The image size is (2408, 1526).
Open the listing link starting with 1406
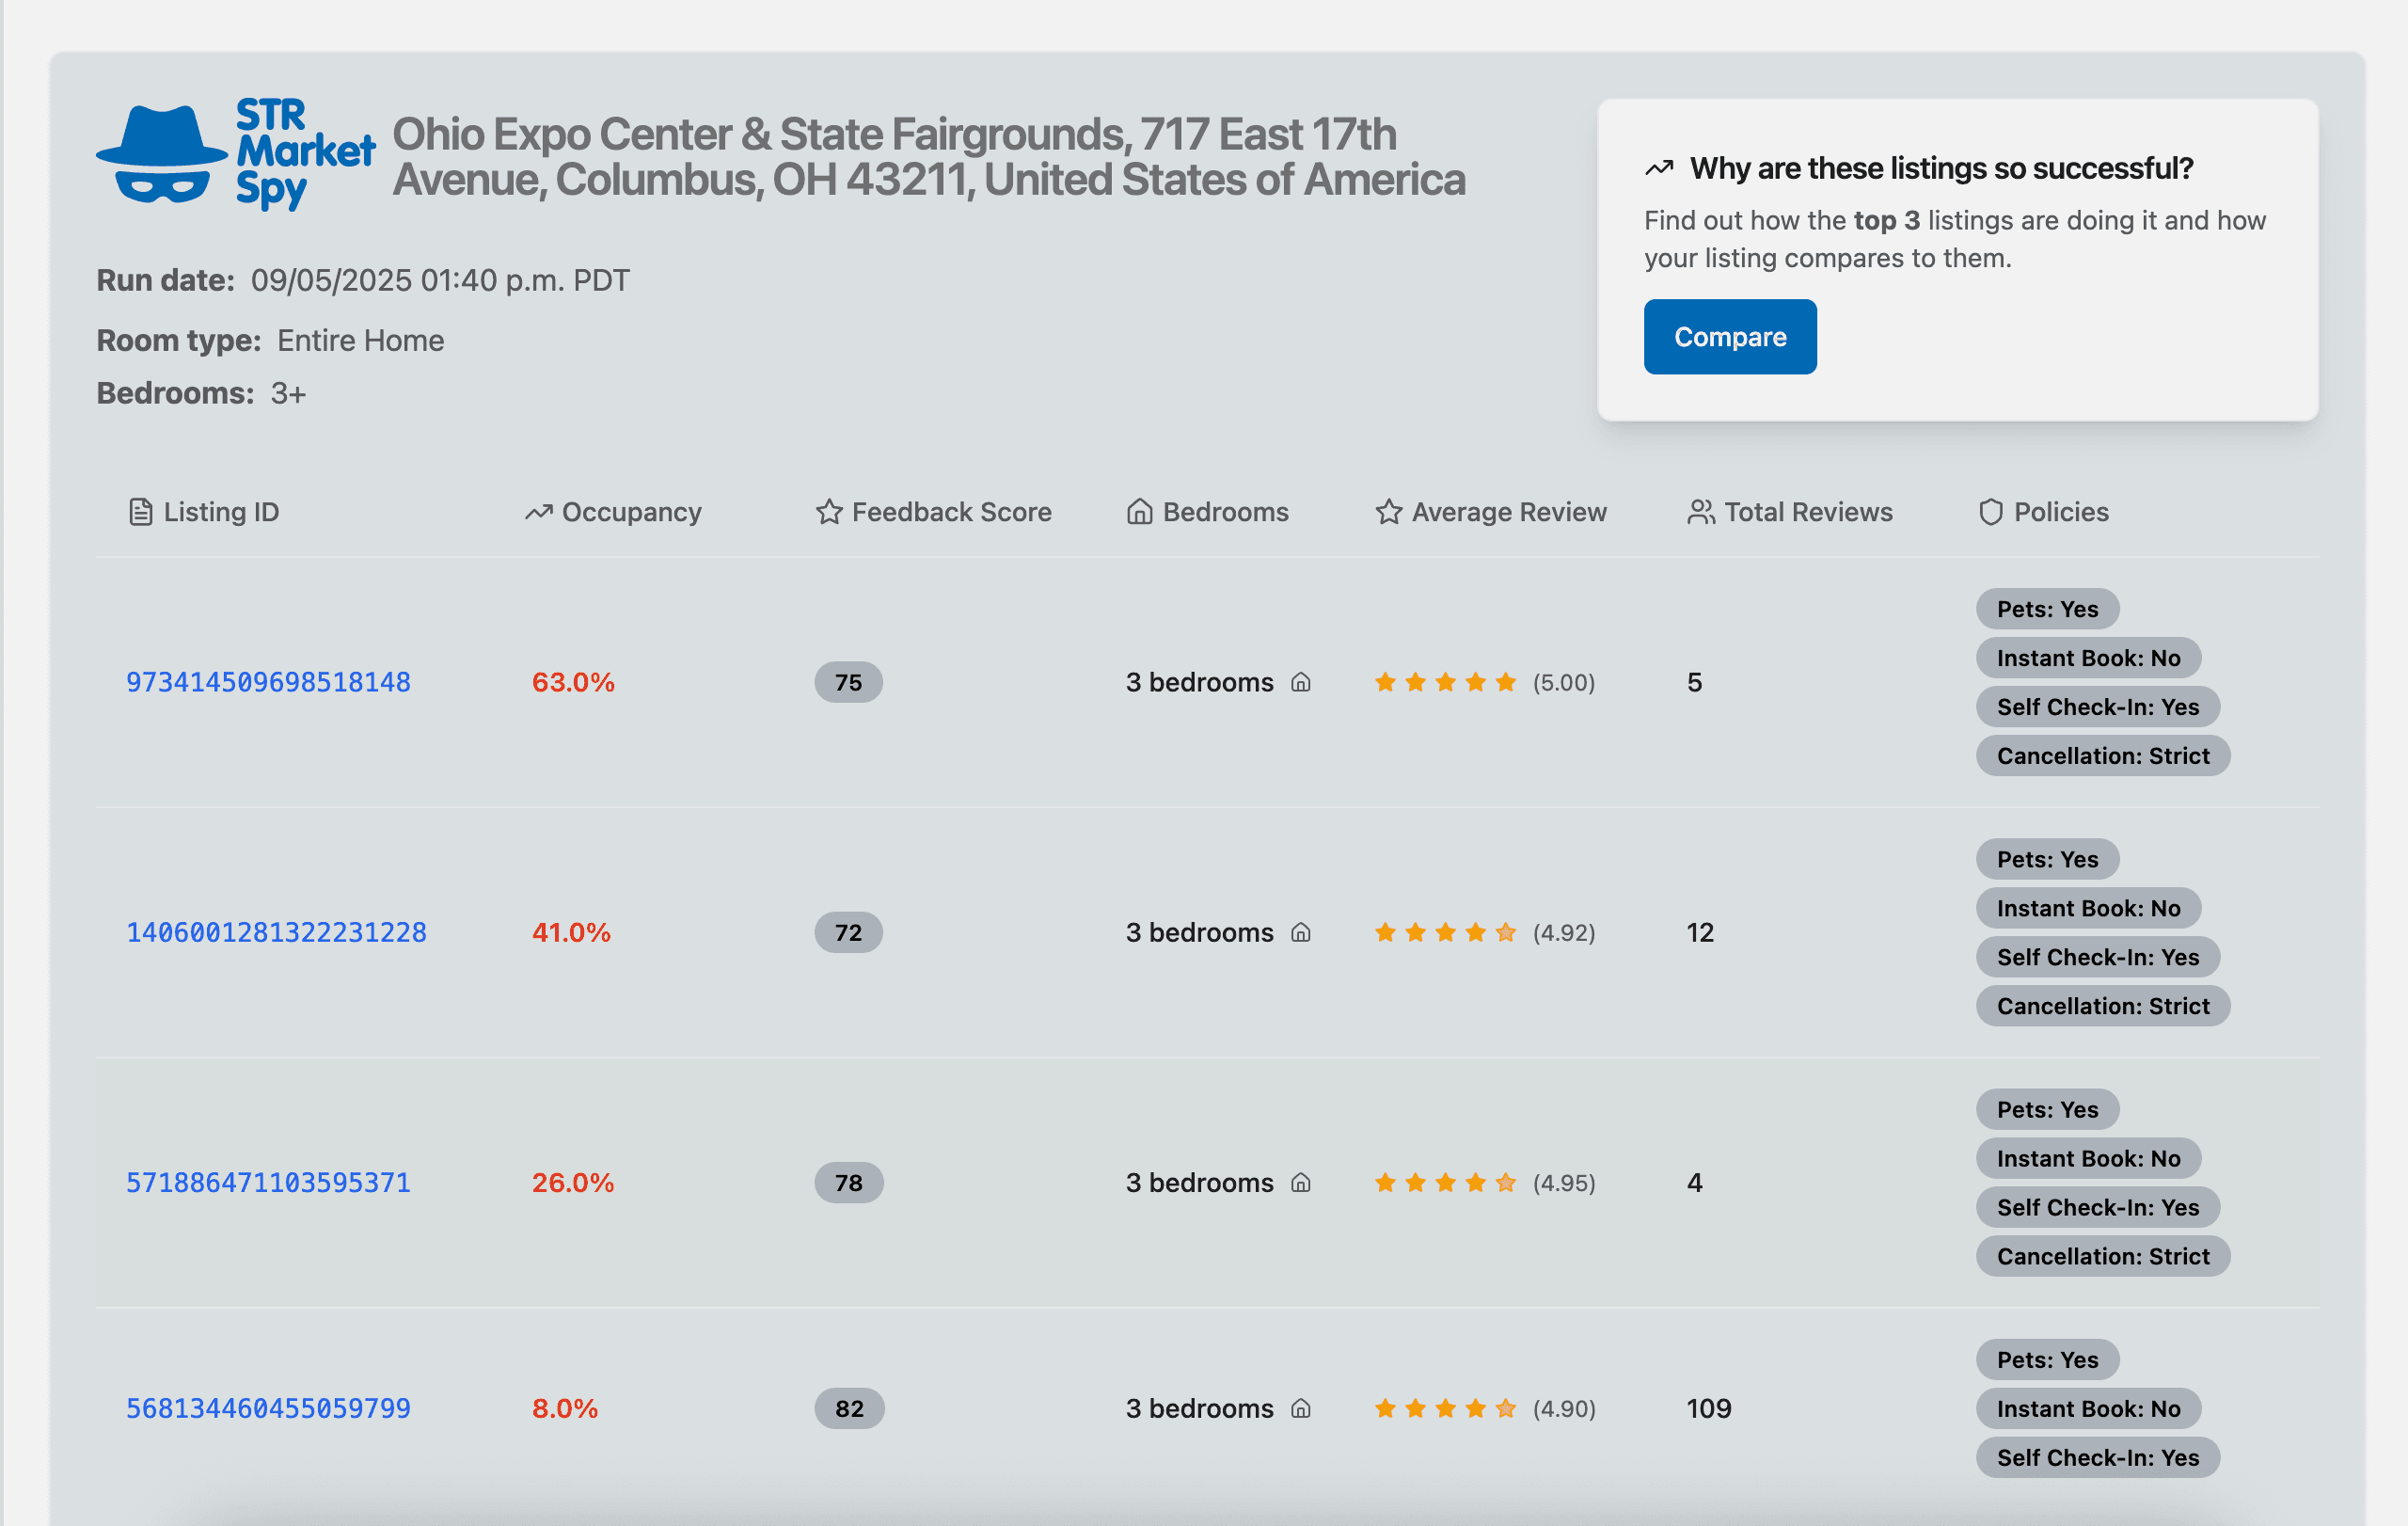276,932
